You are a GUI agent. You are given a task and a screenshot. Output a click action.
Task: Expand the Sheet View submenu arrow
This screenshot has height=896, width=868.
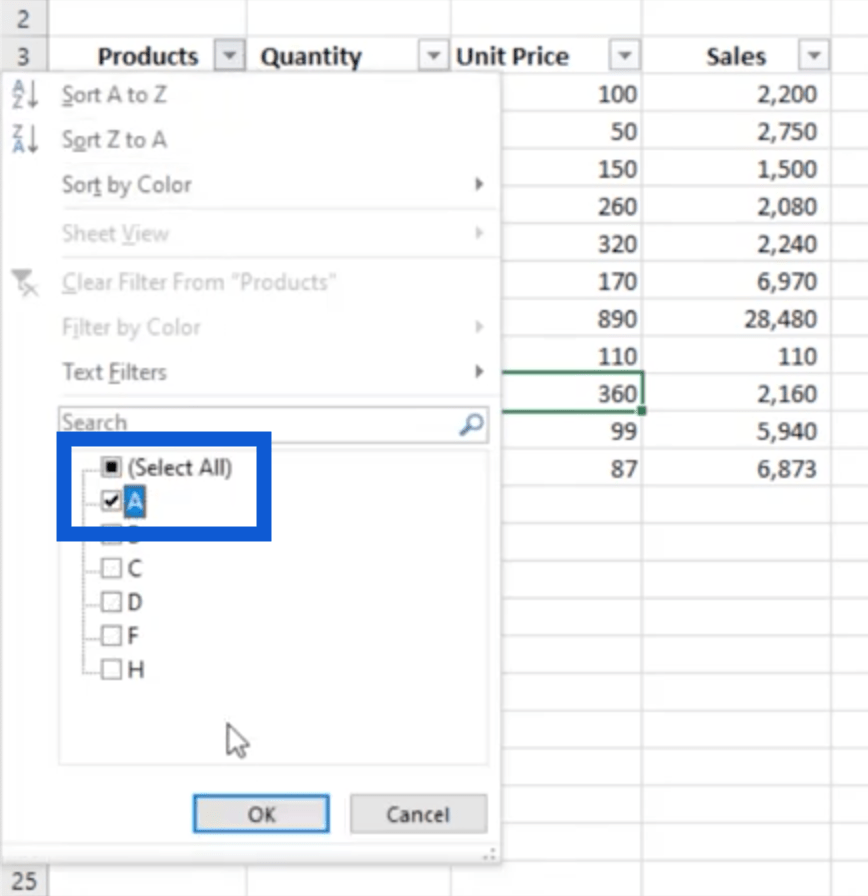pyautogui.click(x=479, y=233)
